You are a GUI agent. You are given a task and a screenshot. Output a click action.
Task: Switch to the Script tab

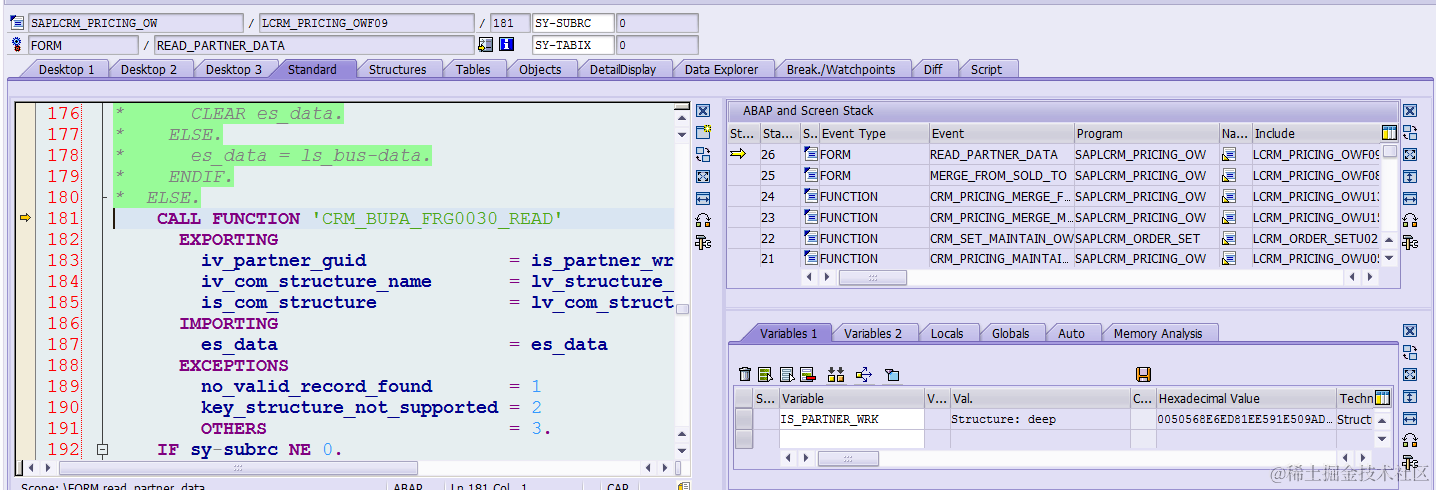[x=986, y=69]
